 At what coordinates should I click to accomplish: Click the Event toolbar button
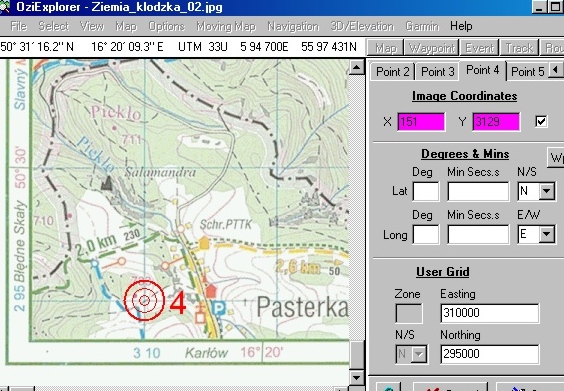click(x=479, y=48)
